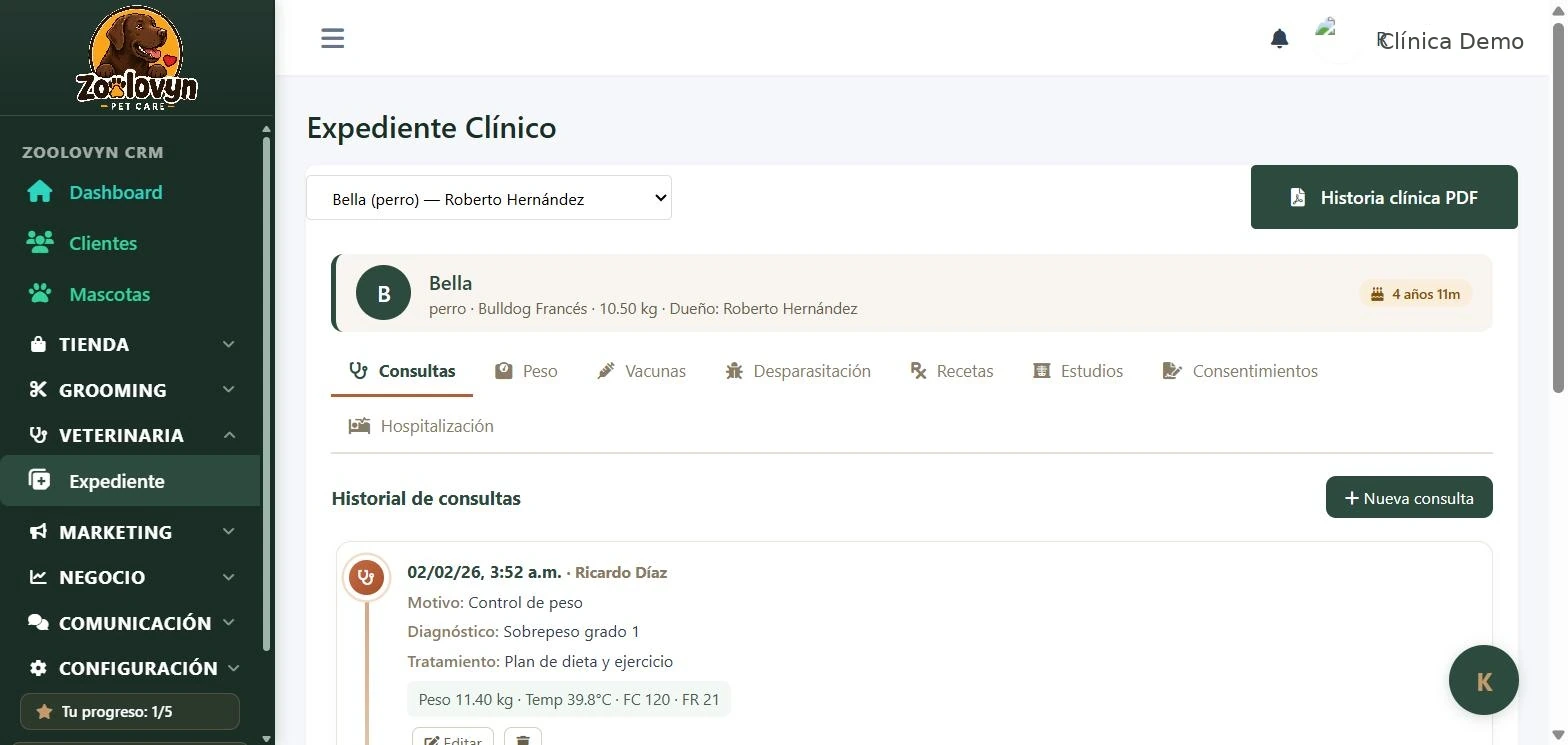The width and height of the screenshot is (1568, 745).
Task: Click the vitals line Peso 11.40 kg
Action: click(x=569, y=699)
